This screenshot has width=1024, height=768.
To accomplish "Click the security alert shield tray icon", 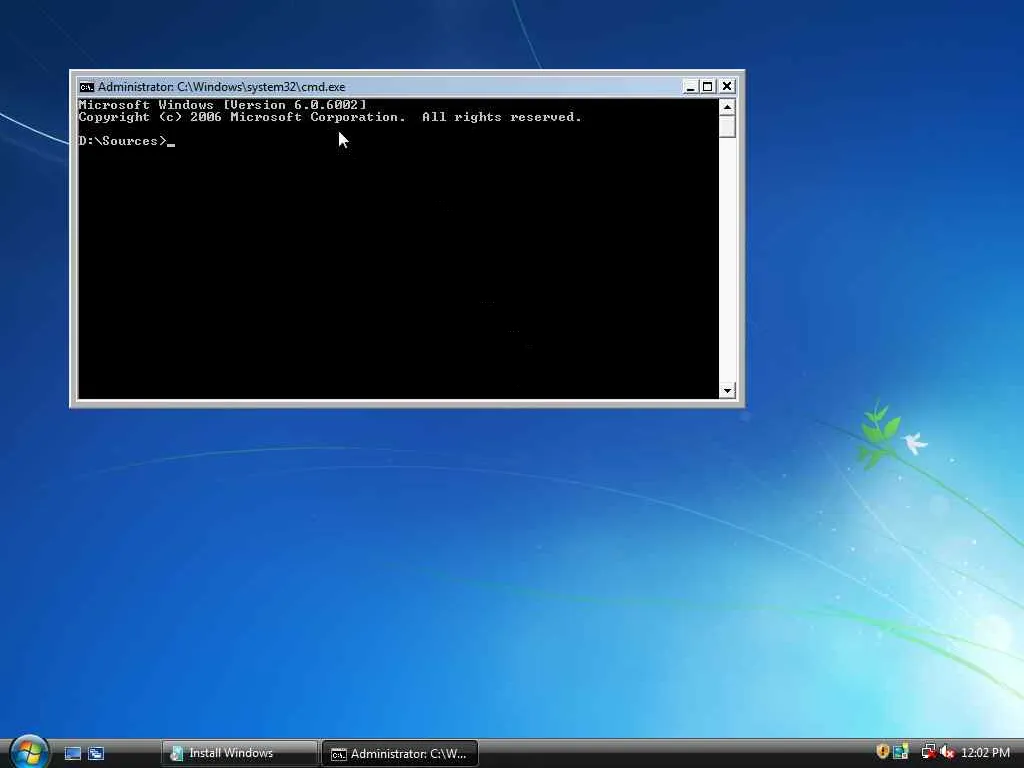I will (882, 752).
